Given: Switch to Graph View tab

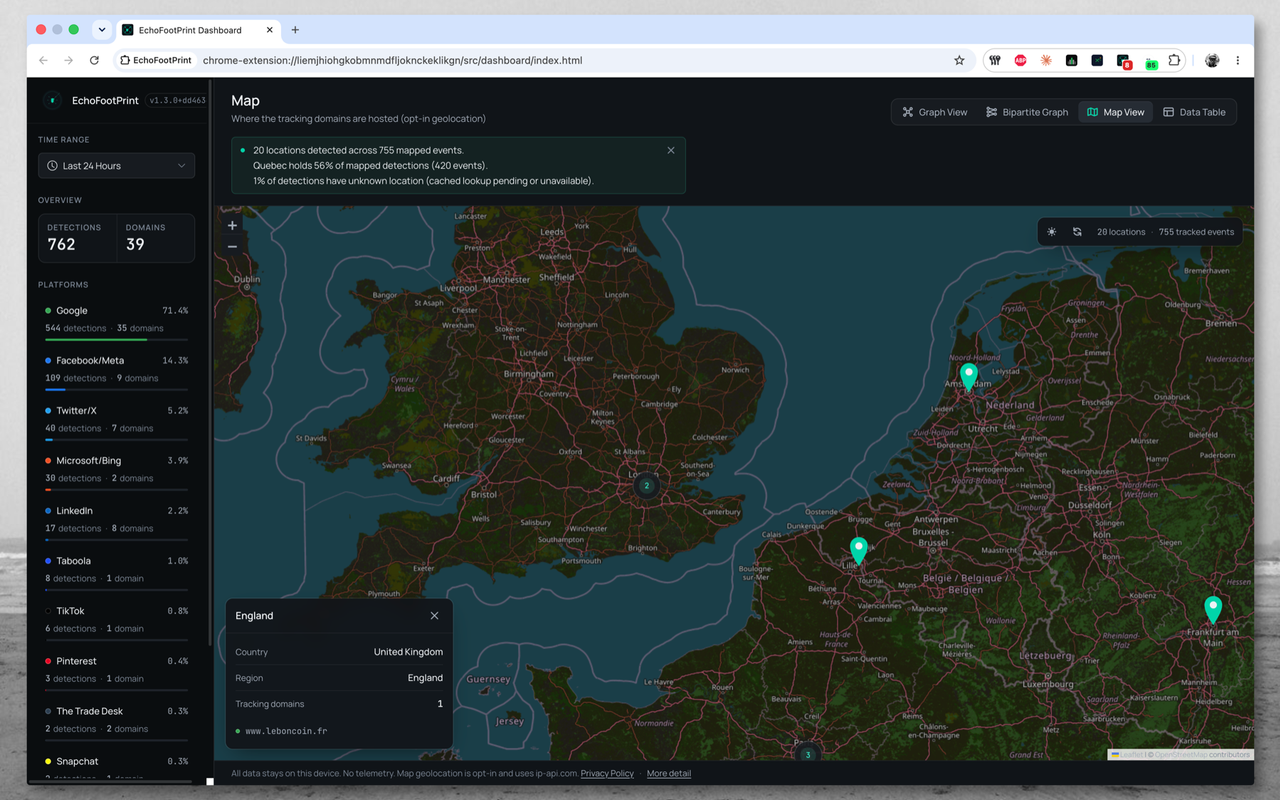Looking at the screenshot, I should [x=935, y=112].
